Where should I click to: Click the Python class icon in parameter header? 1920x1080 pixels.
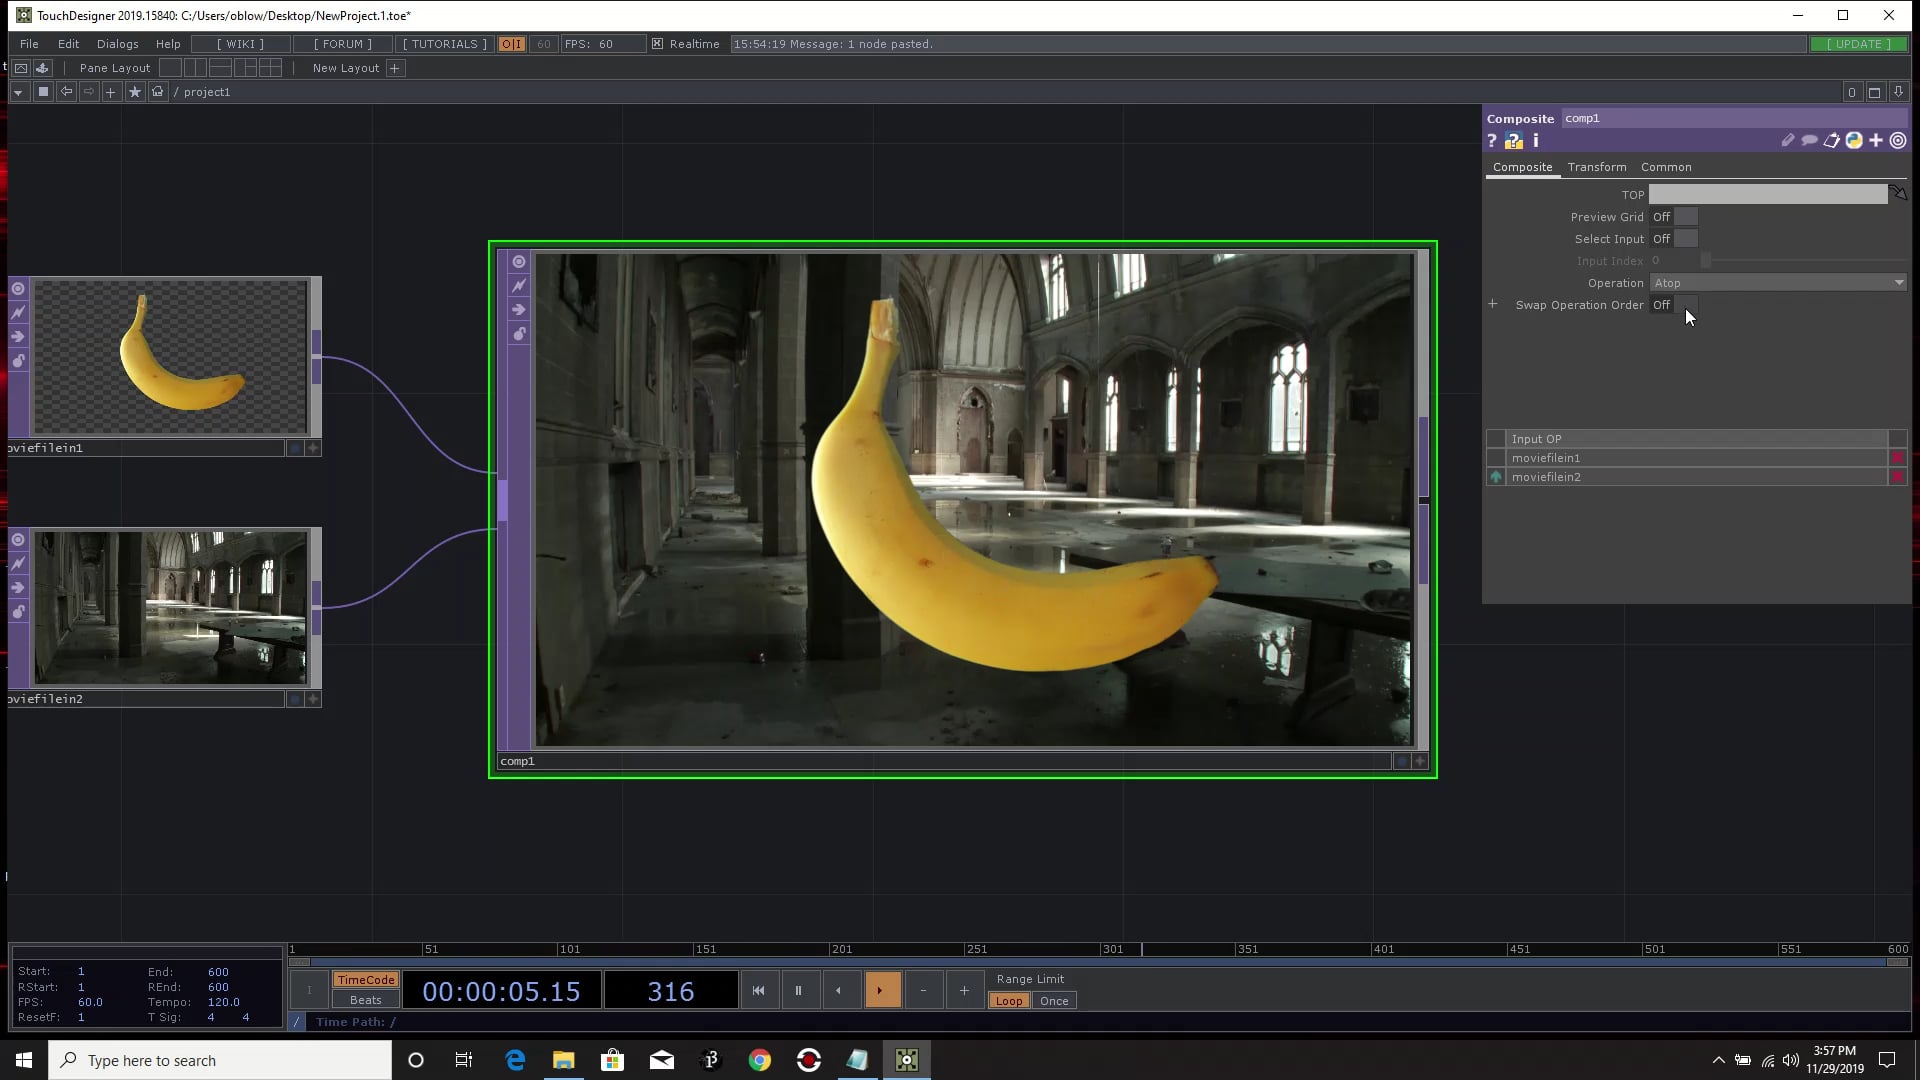click(x=1854, y=141)
